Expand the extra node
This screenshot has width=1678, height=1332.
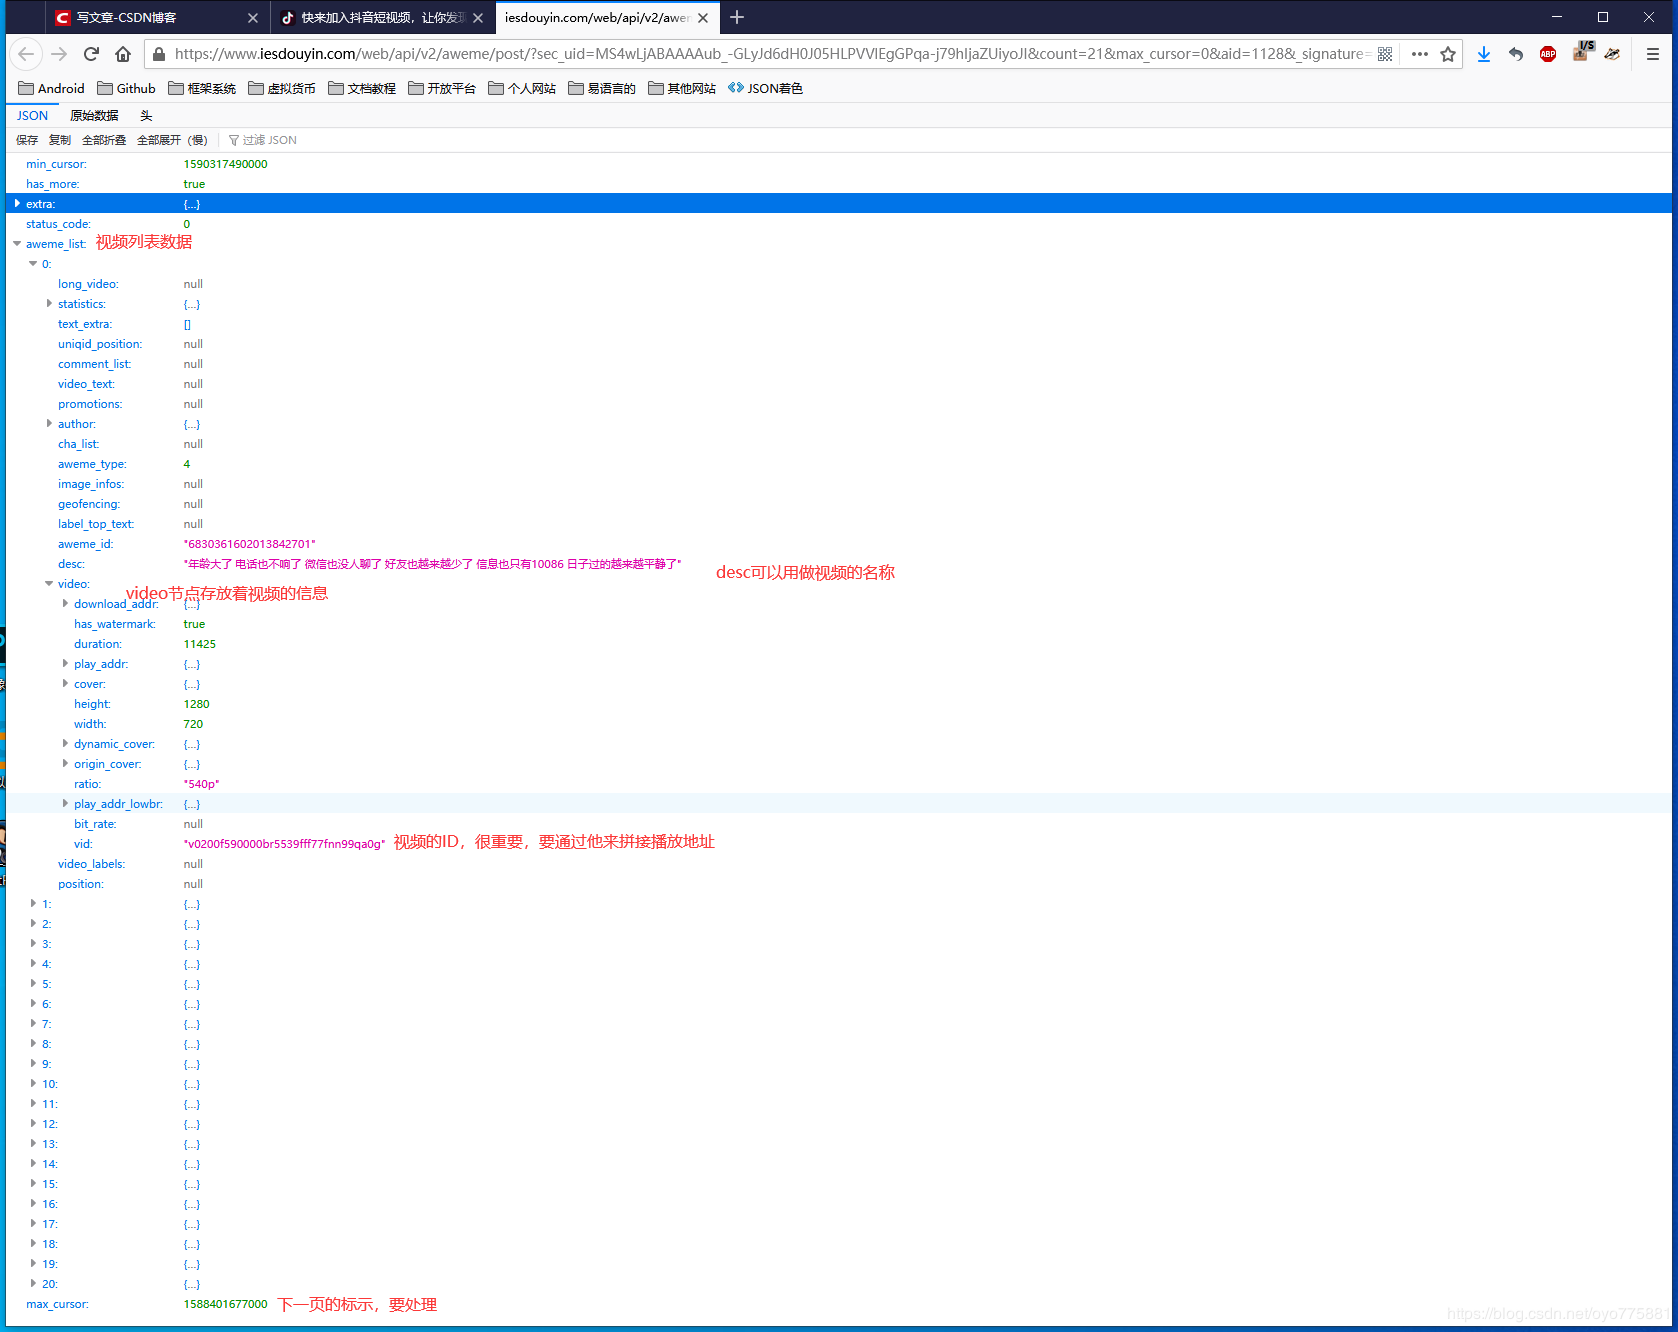pyautogui.click(x=18, y=204)
